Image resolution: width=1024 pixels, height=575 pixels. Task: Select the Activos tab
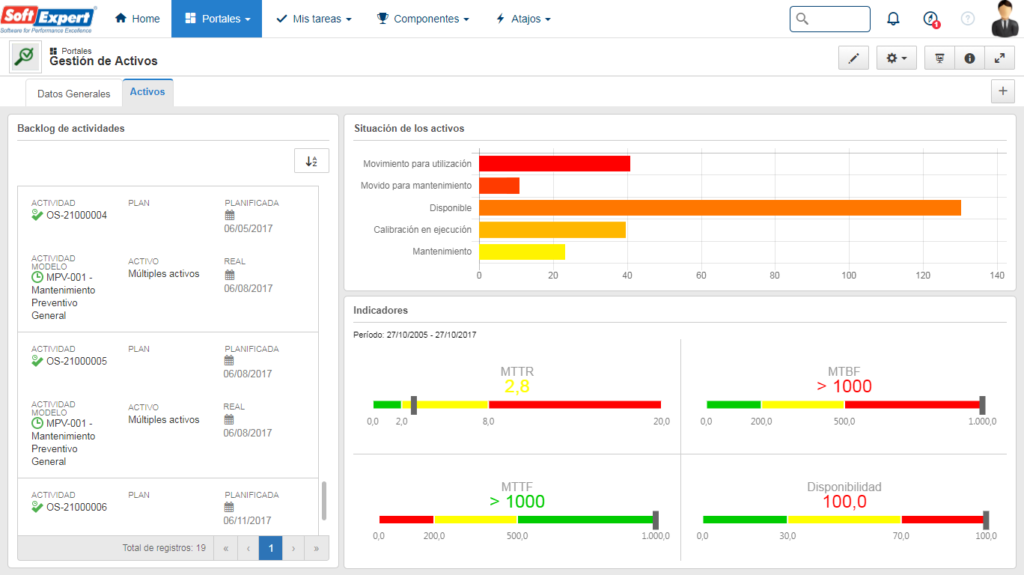(147, 92)
